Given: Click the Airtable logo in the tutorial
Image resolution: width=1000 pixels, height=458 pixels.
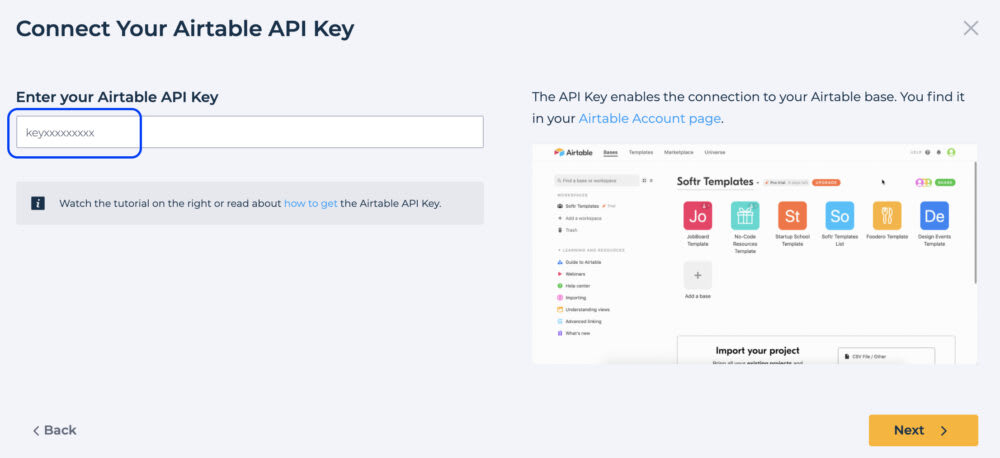Looking at the screenshot, I should tap(573, 152).
